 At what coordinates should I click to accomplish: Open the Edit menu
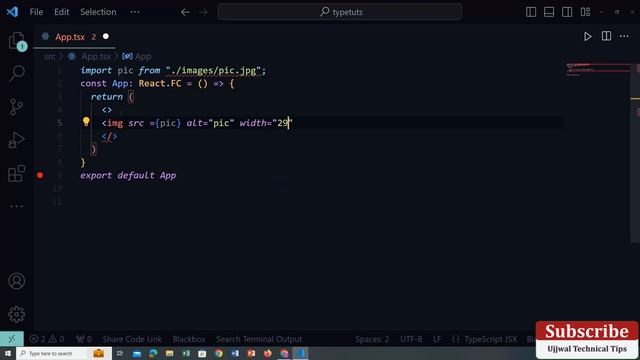[62, 12]
